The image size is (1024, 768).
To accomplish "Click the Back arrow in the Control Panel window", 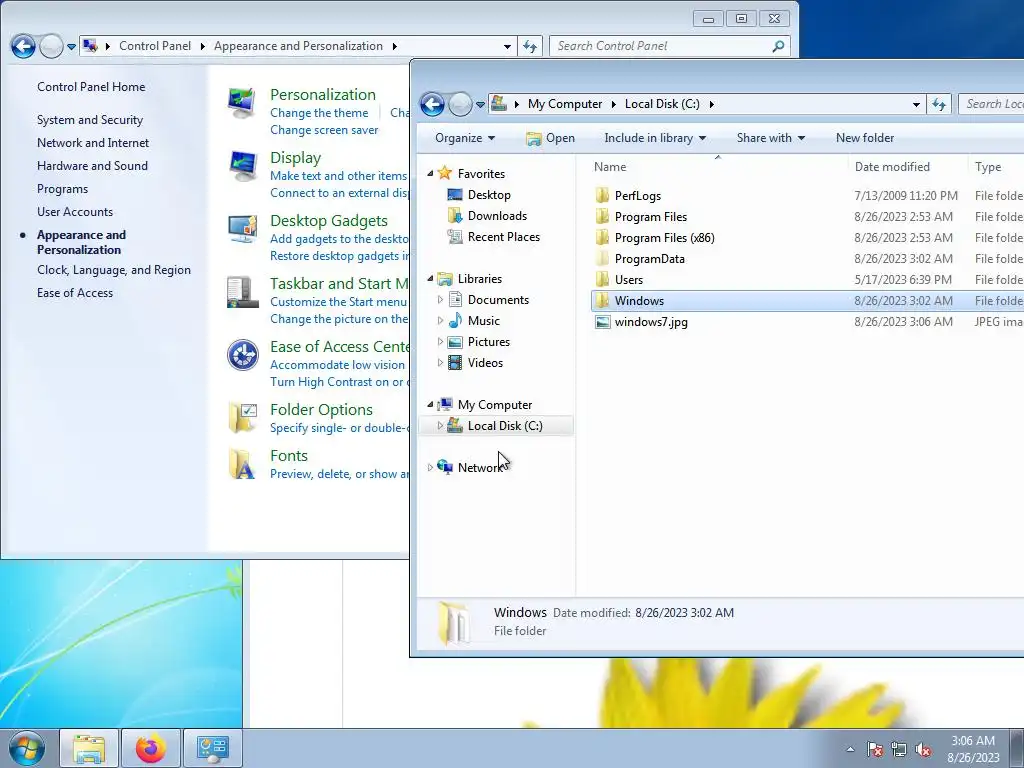I will click(x=24, y=46).
